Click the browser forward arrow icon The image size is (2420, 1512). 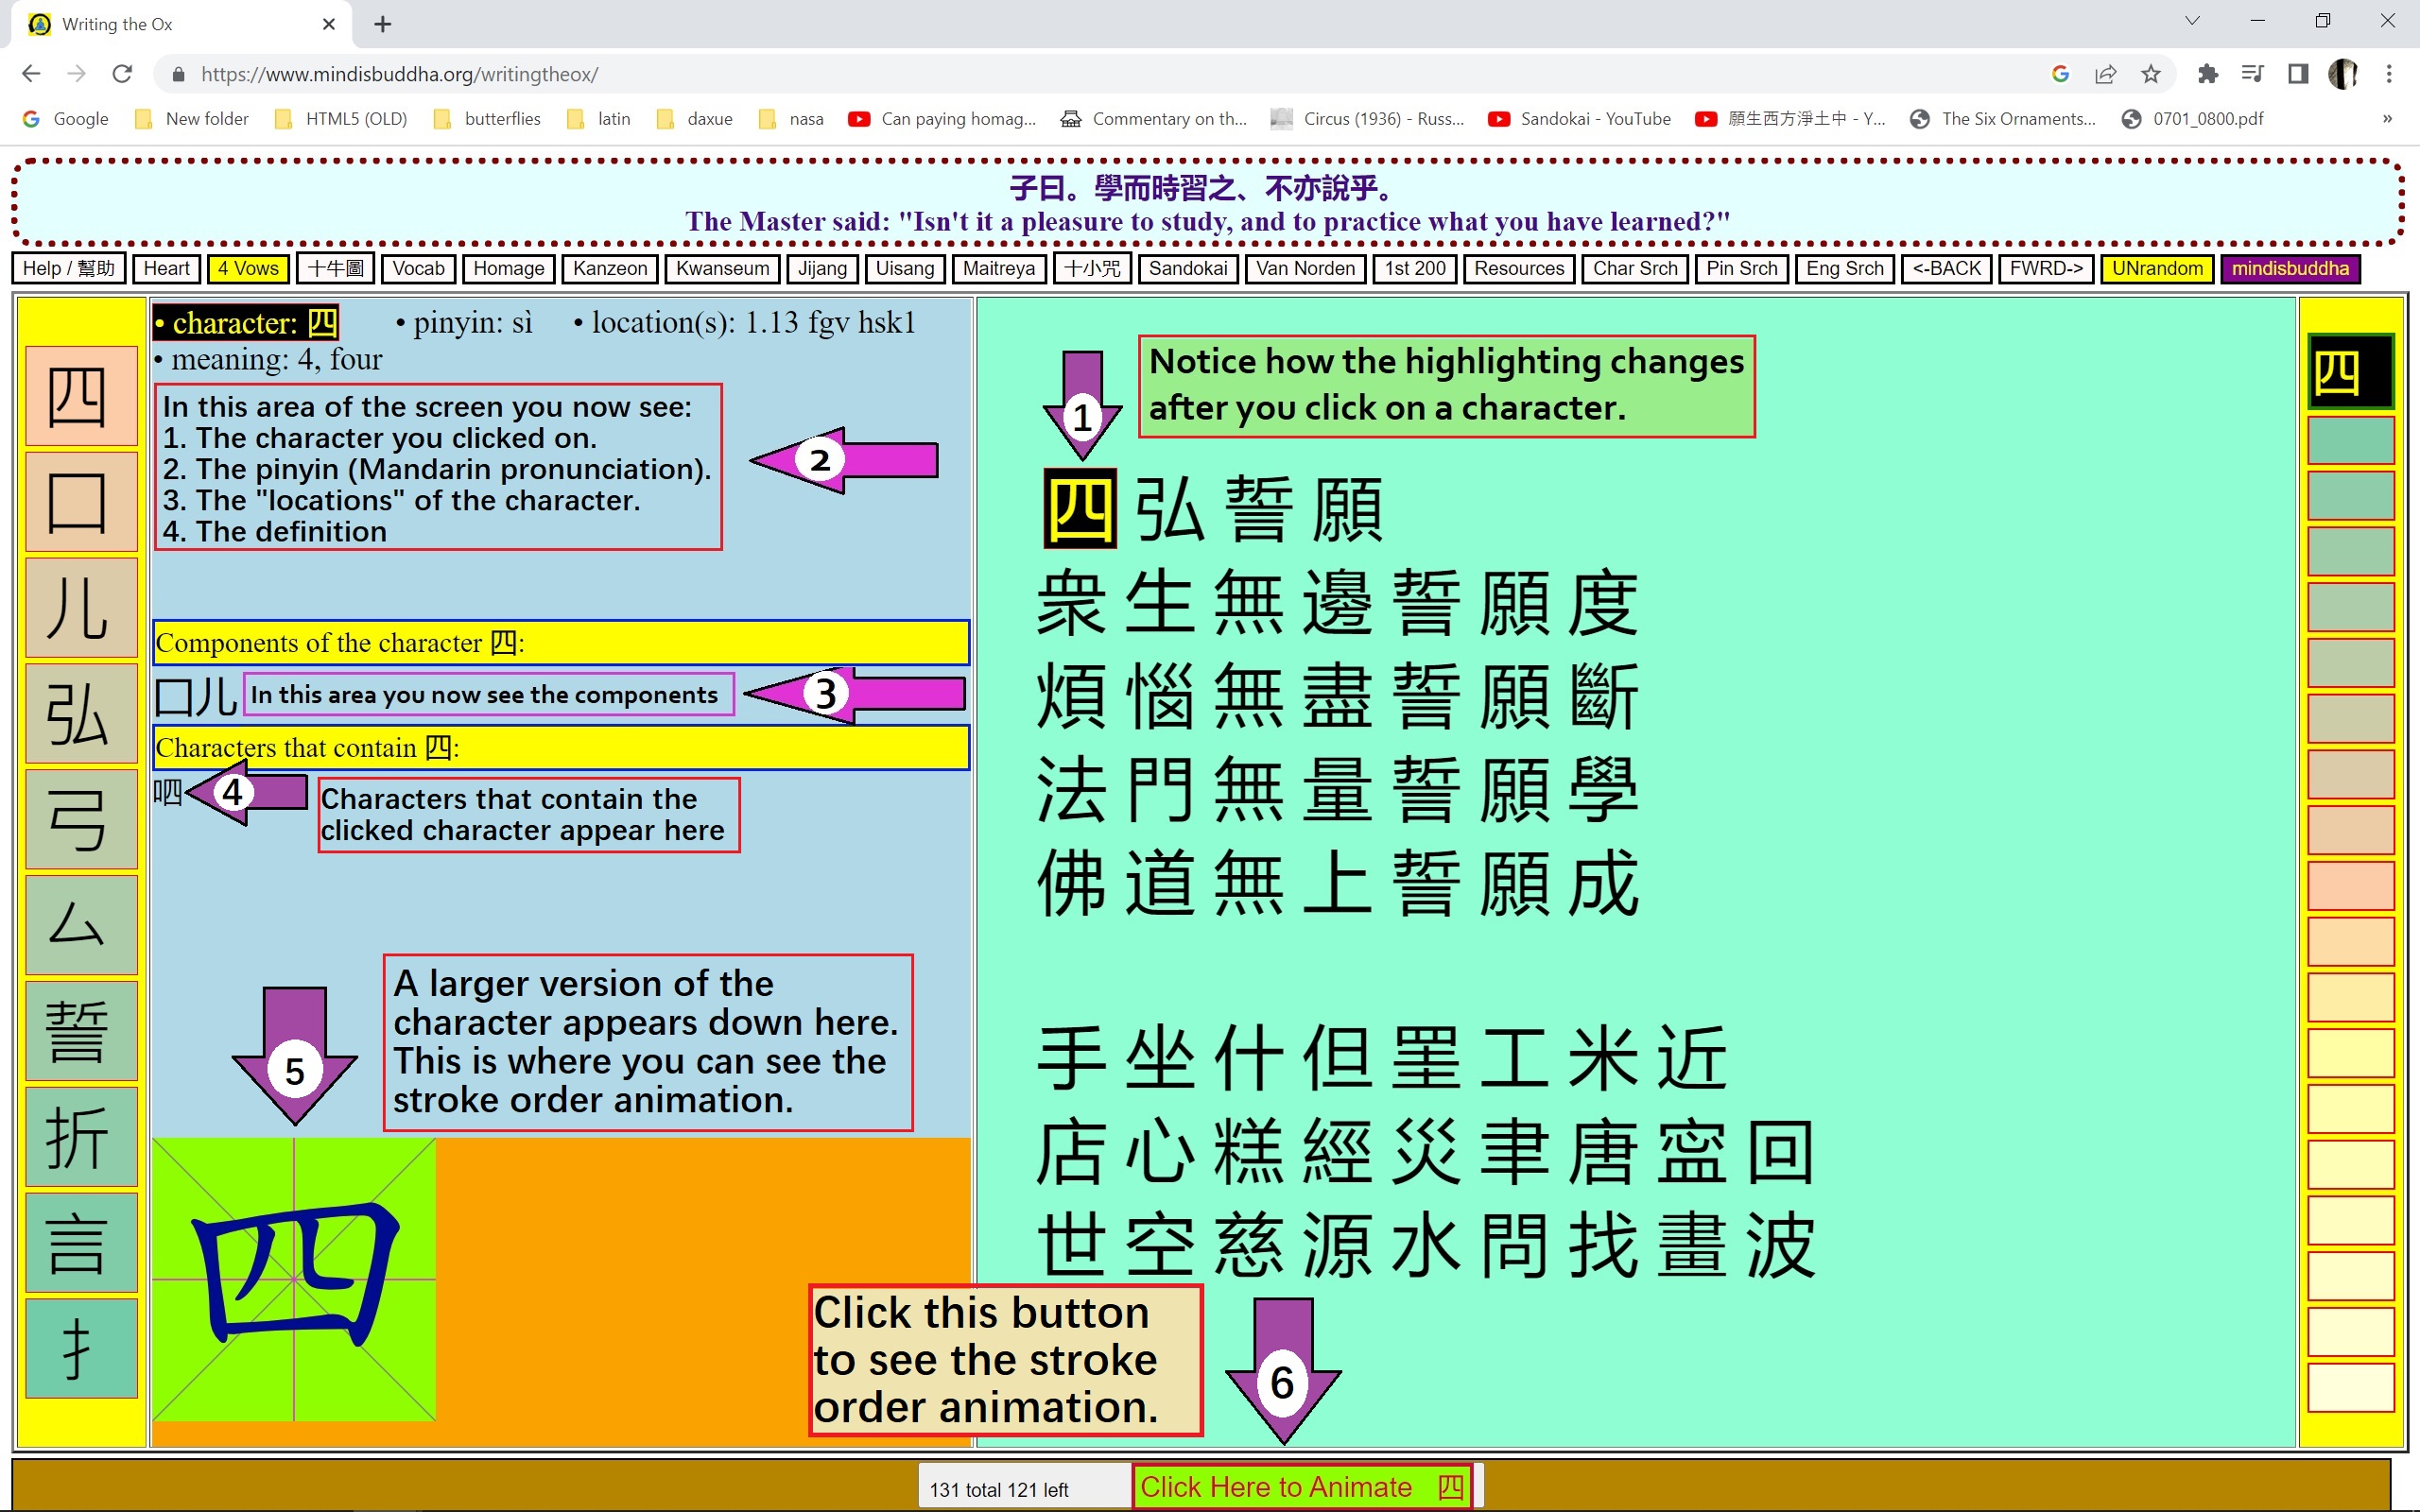(x=77, y=74)
